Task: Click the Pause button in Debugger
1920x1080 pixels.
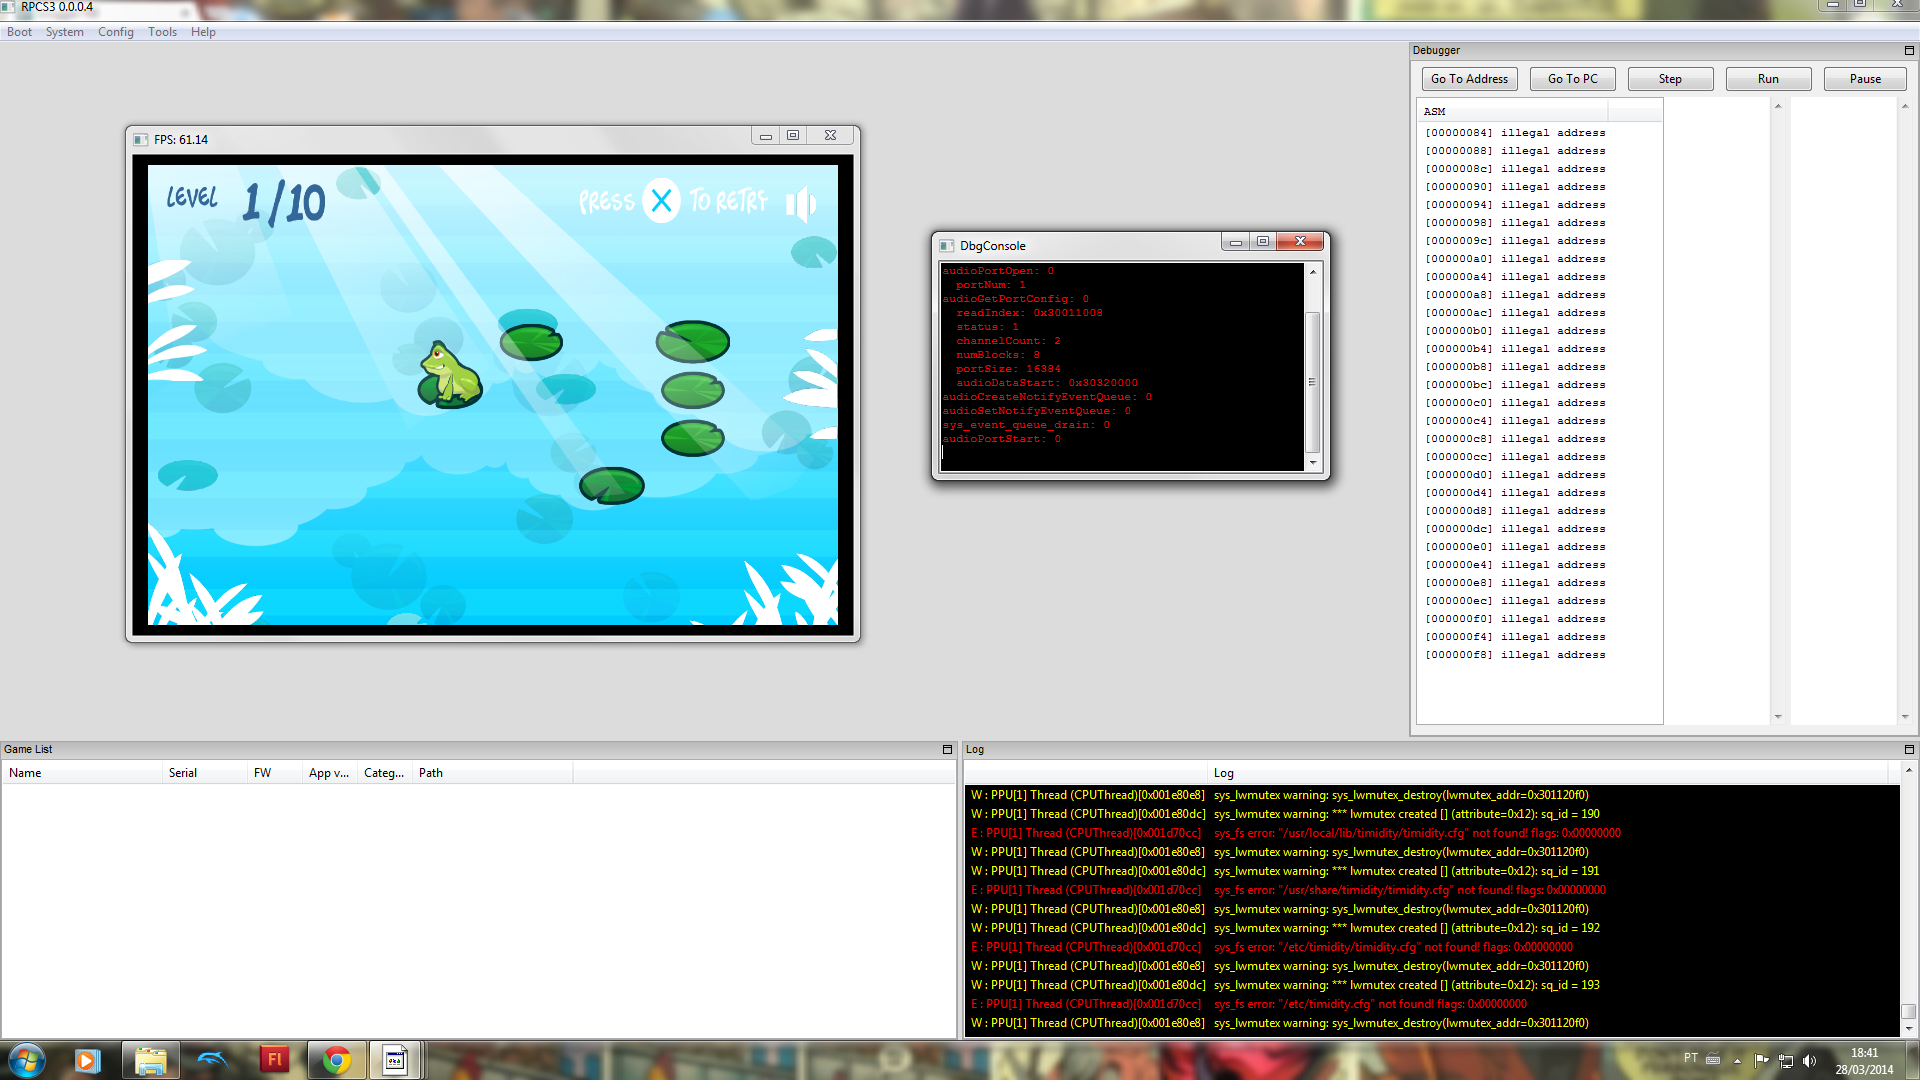Action: pyautogui.click(x=1864, y=79)
